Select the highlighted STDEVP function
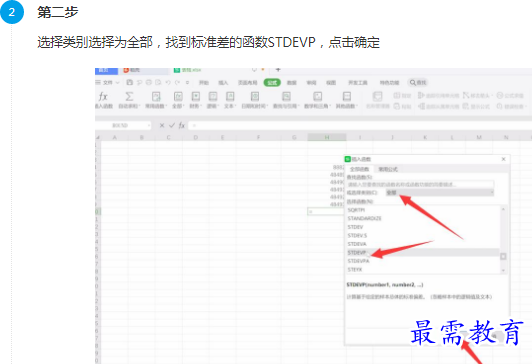Screen dimensions: 532x364 point(423,252)
